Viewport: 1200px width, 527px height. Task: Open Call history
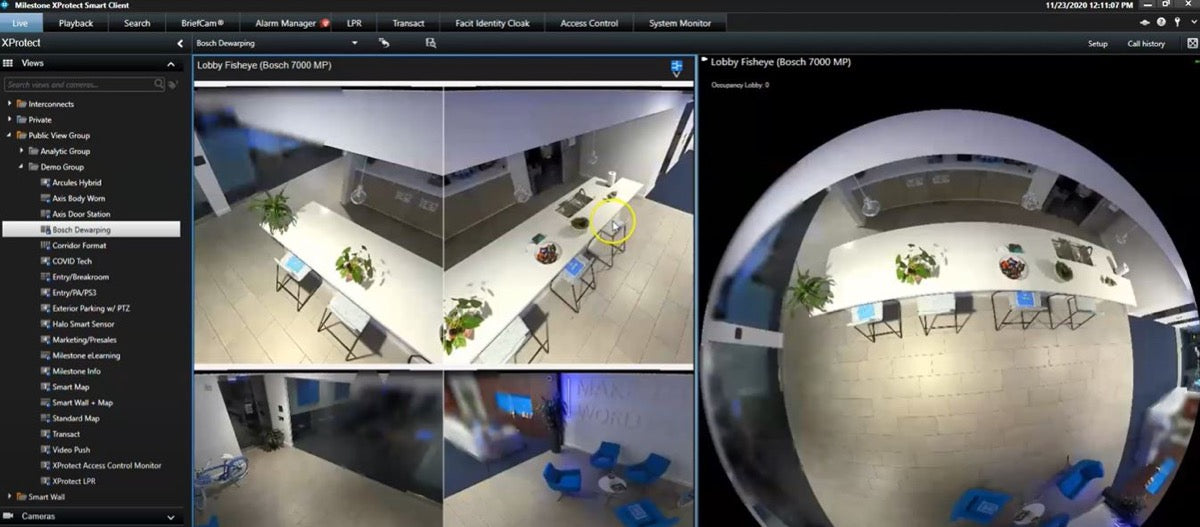(1146, 44)
